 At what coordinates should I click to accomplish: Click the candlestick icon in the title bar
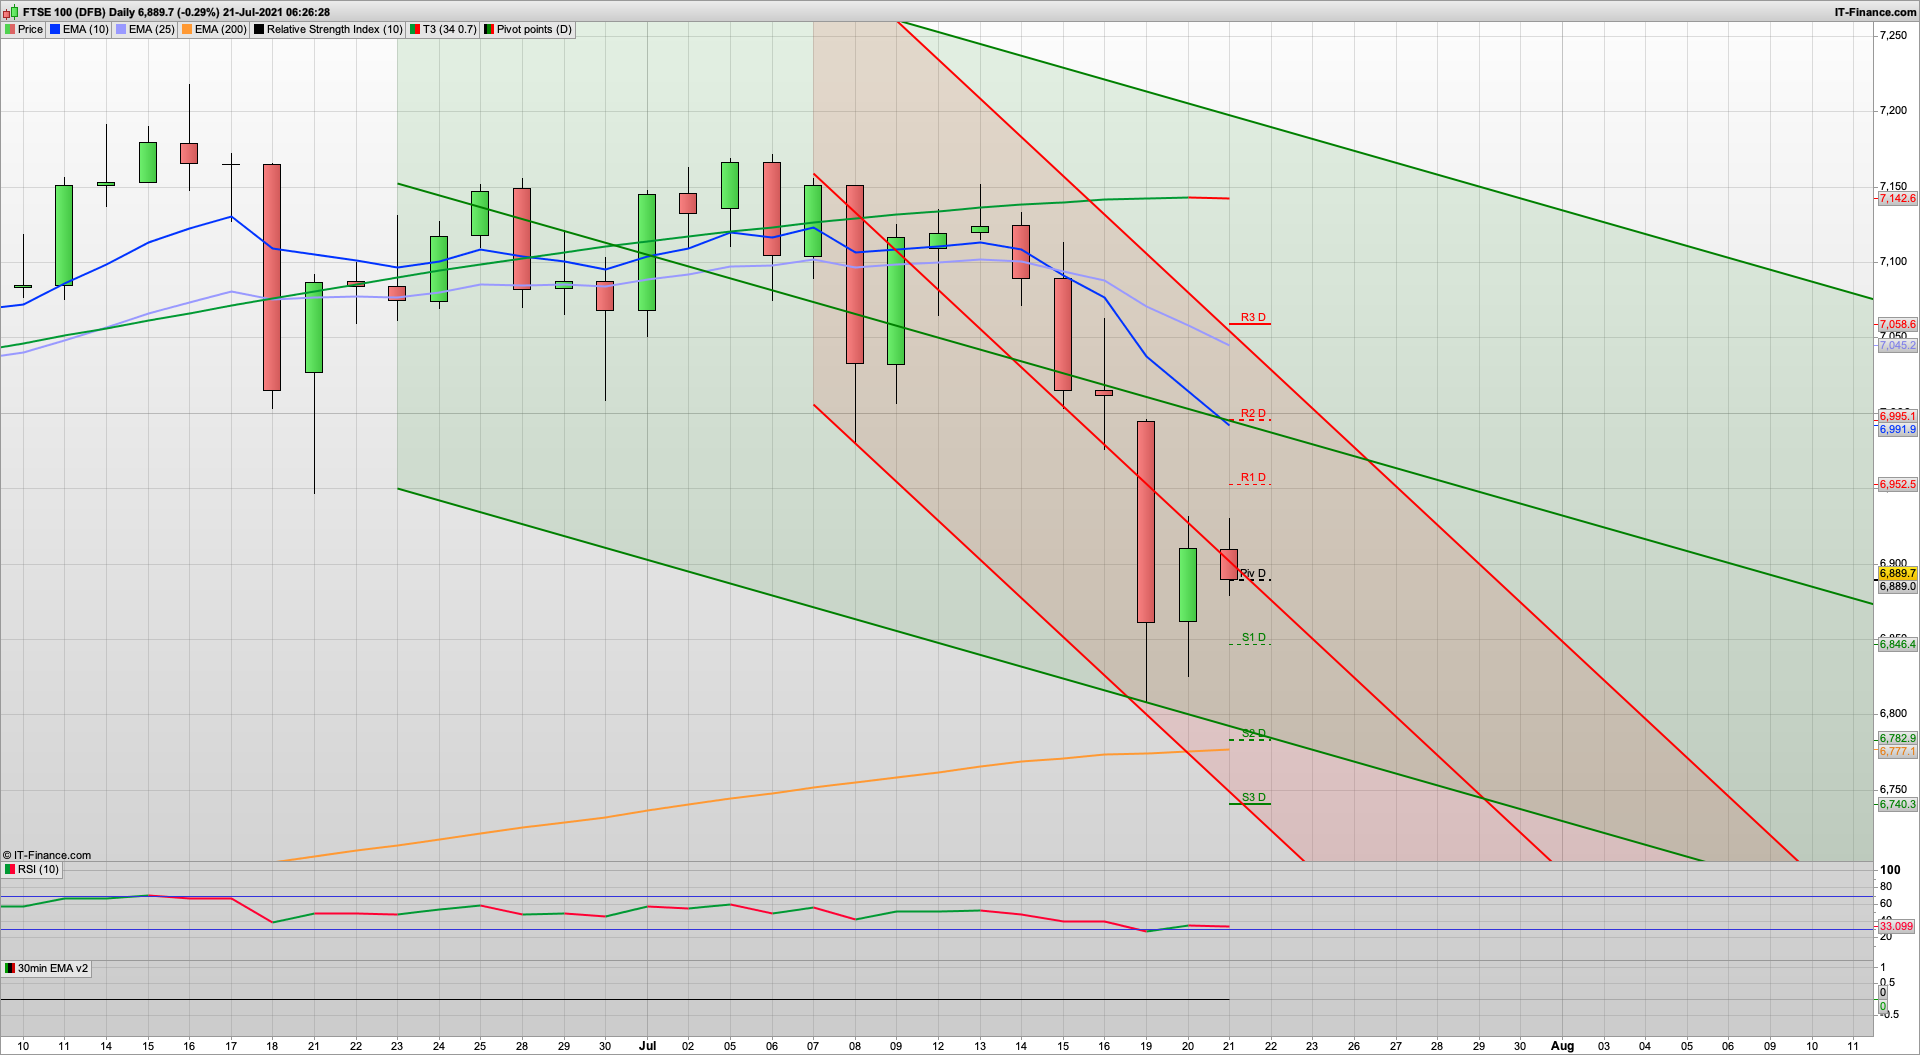point(8,12)
